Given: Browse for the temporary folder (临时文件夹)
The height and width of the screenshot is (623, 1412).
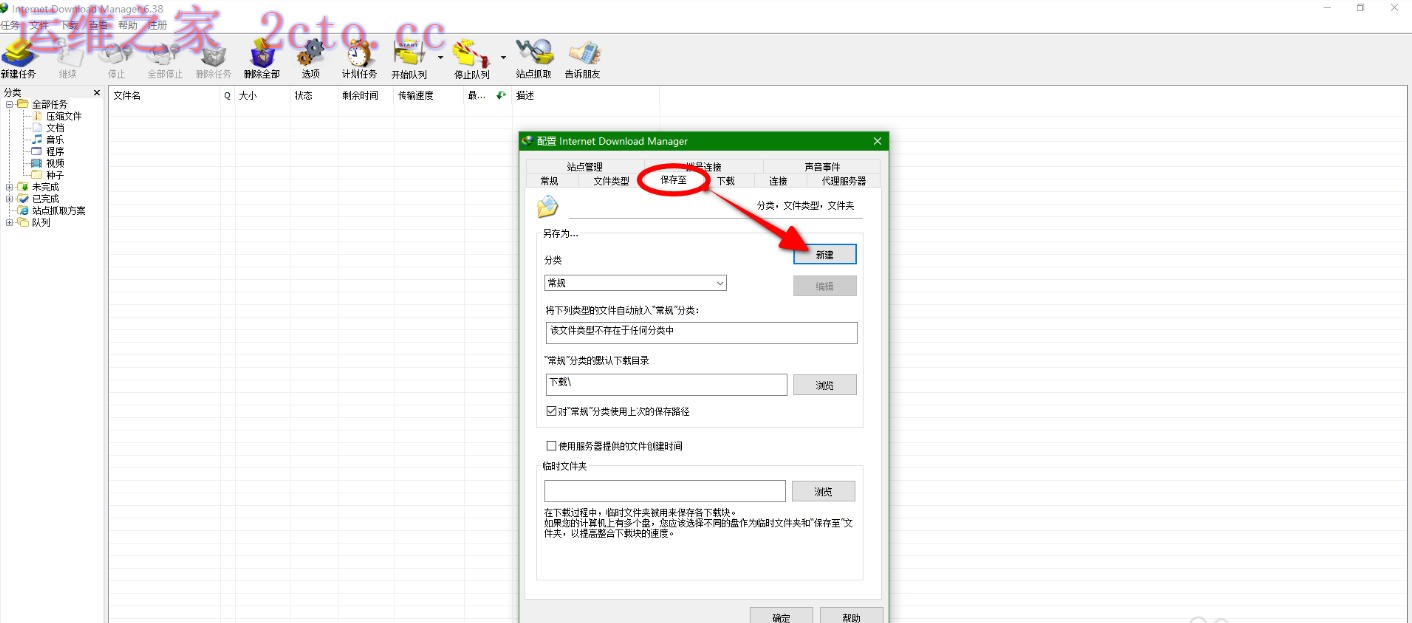Looking at the screenshot, I should (824, 491).
